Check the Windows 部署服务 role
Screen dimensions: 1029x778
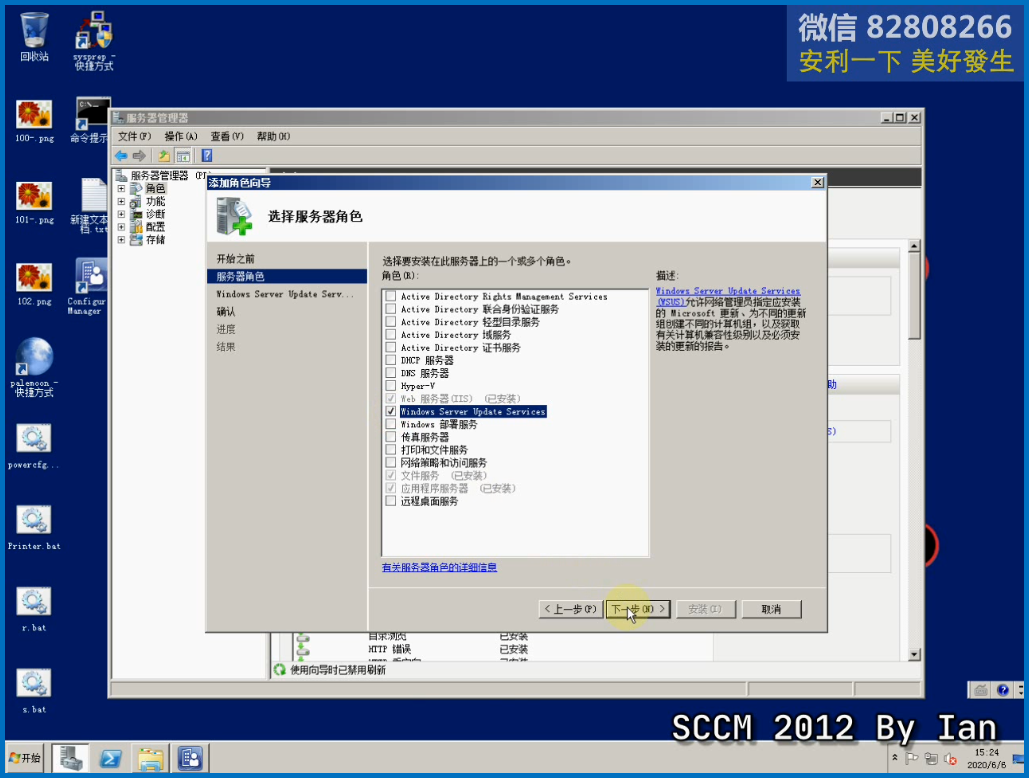tap(390, 424)
